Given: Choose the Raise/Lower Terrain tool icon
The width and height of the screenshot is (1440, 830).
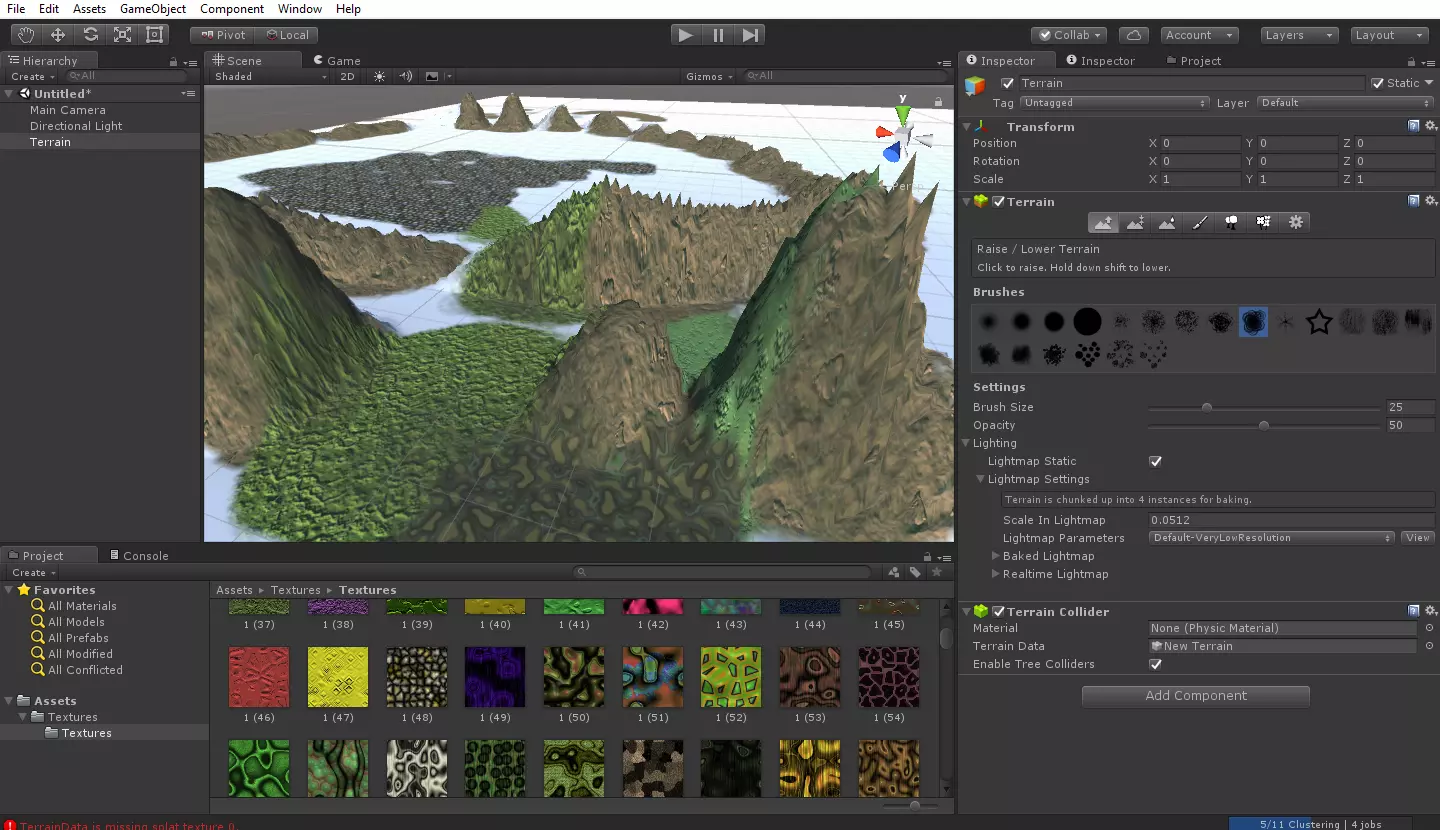Looking at the screenshot, I should (1104, 223).
